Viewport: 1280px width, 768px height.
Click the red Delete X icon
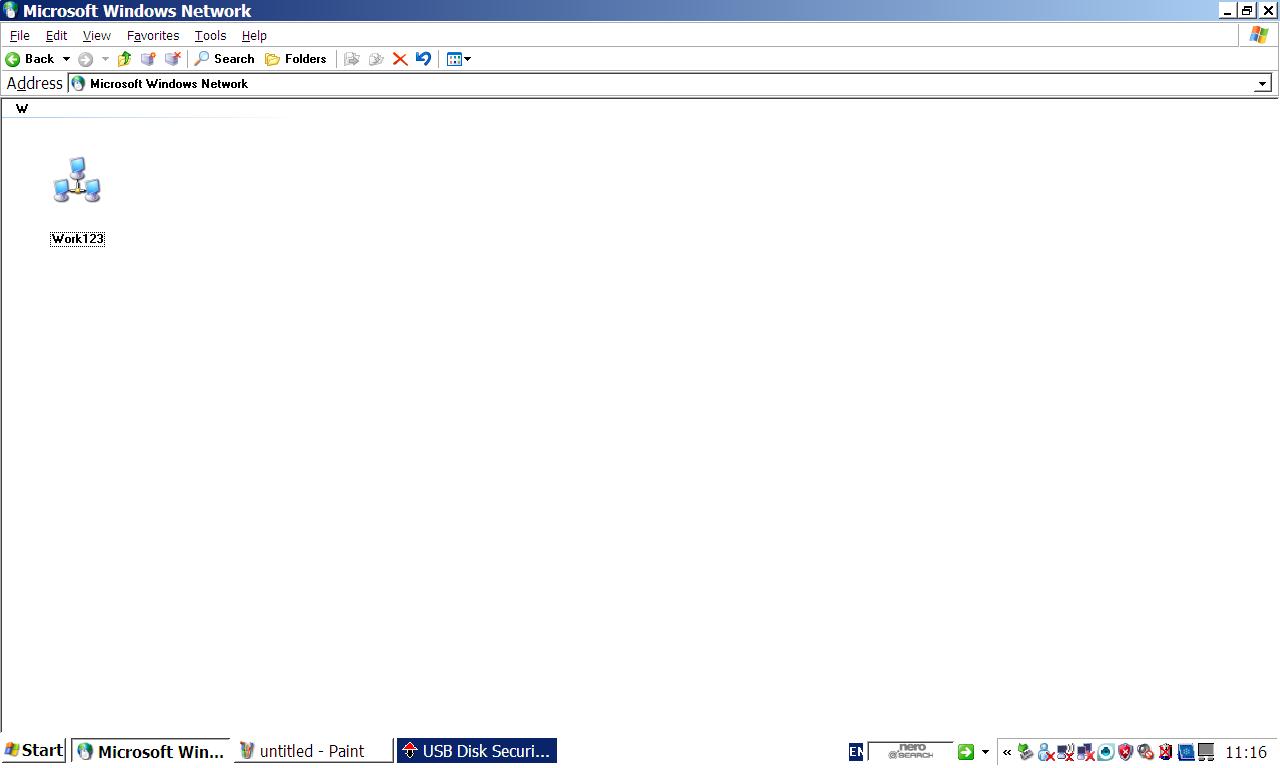400,59
